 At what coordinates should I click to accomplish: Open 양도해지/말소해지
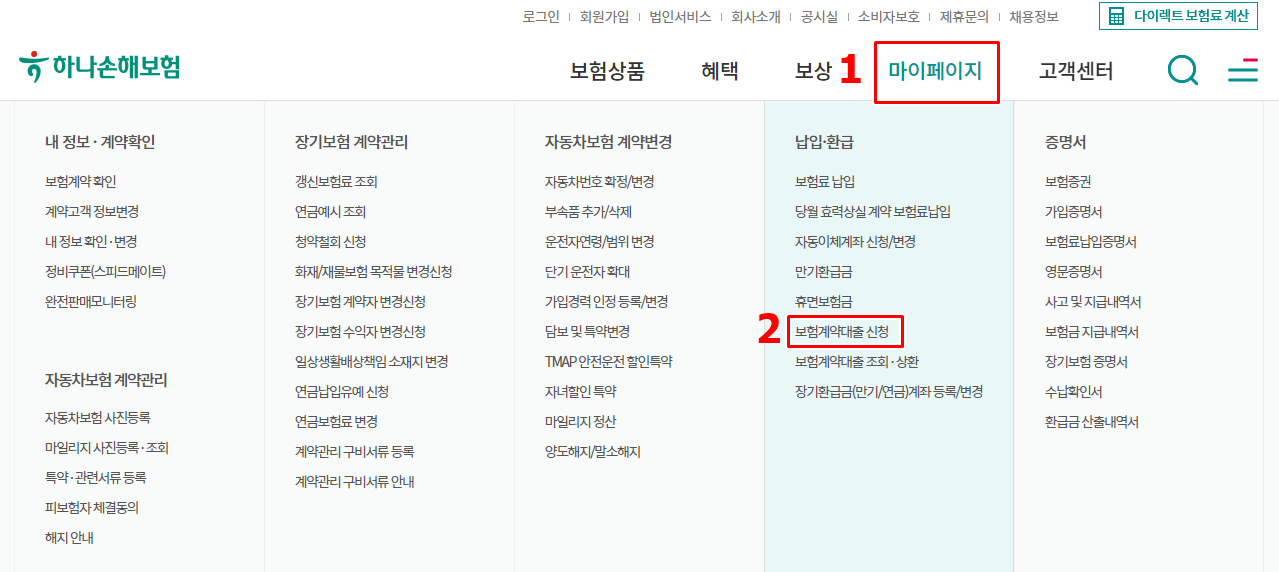[x=593, y=452]
